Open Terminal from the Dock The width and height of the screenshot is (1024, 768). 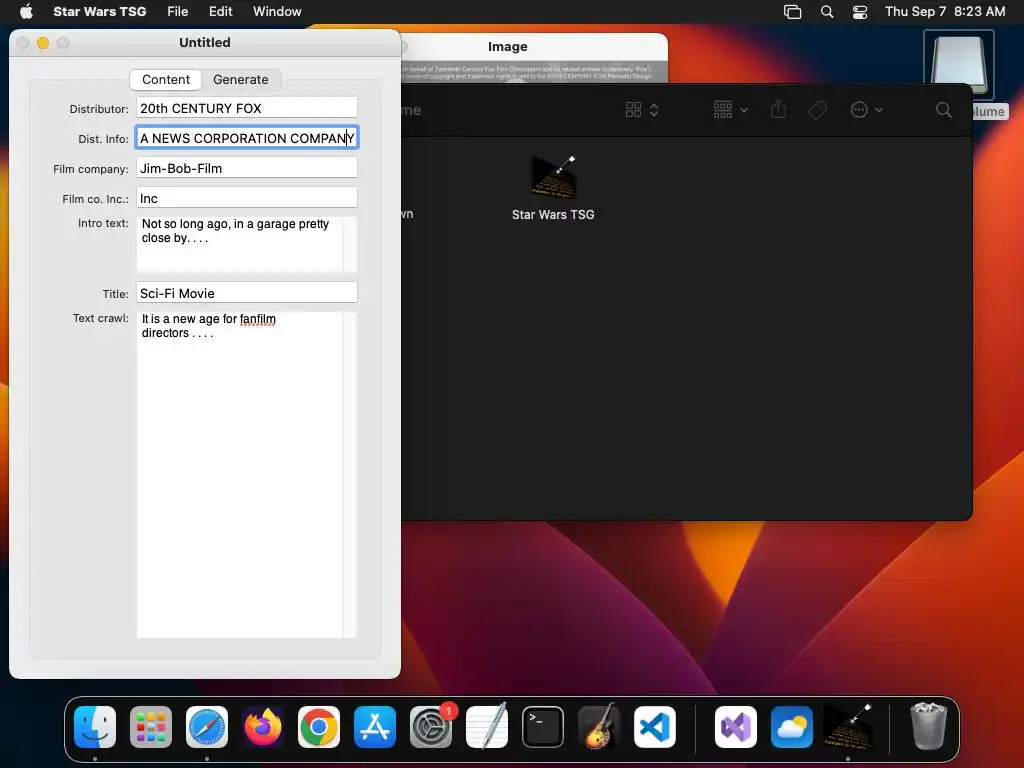pos(543,727)
